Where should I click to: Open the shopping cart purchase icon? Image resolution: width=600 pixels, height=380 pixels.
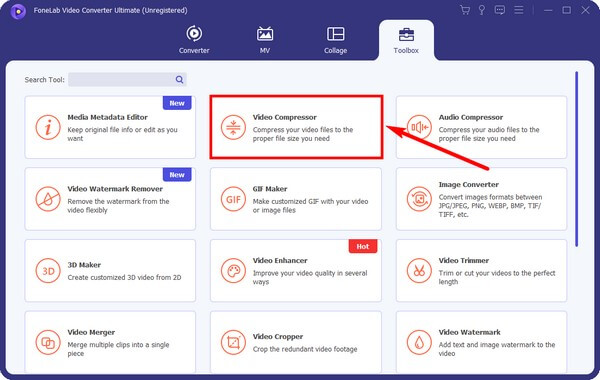point(465,10)
